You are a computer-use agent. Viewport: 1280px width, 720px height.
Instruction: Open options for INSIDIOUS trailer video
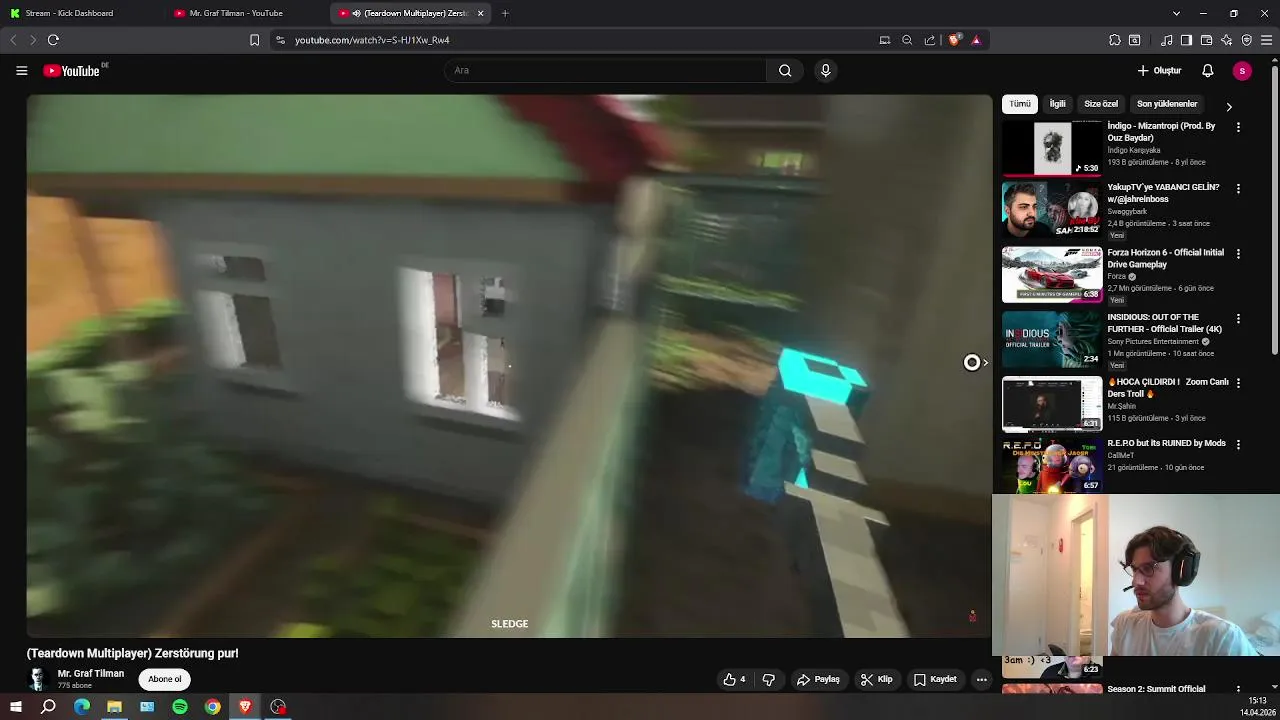[1238, 318]
